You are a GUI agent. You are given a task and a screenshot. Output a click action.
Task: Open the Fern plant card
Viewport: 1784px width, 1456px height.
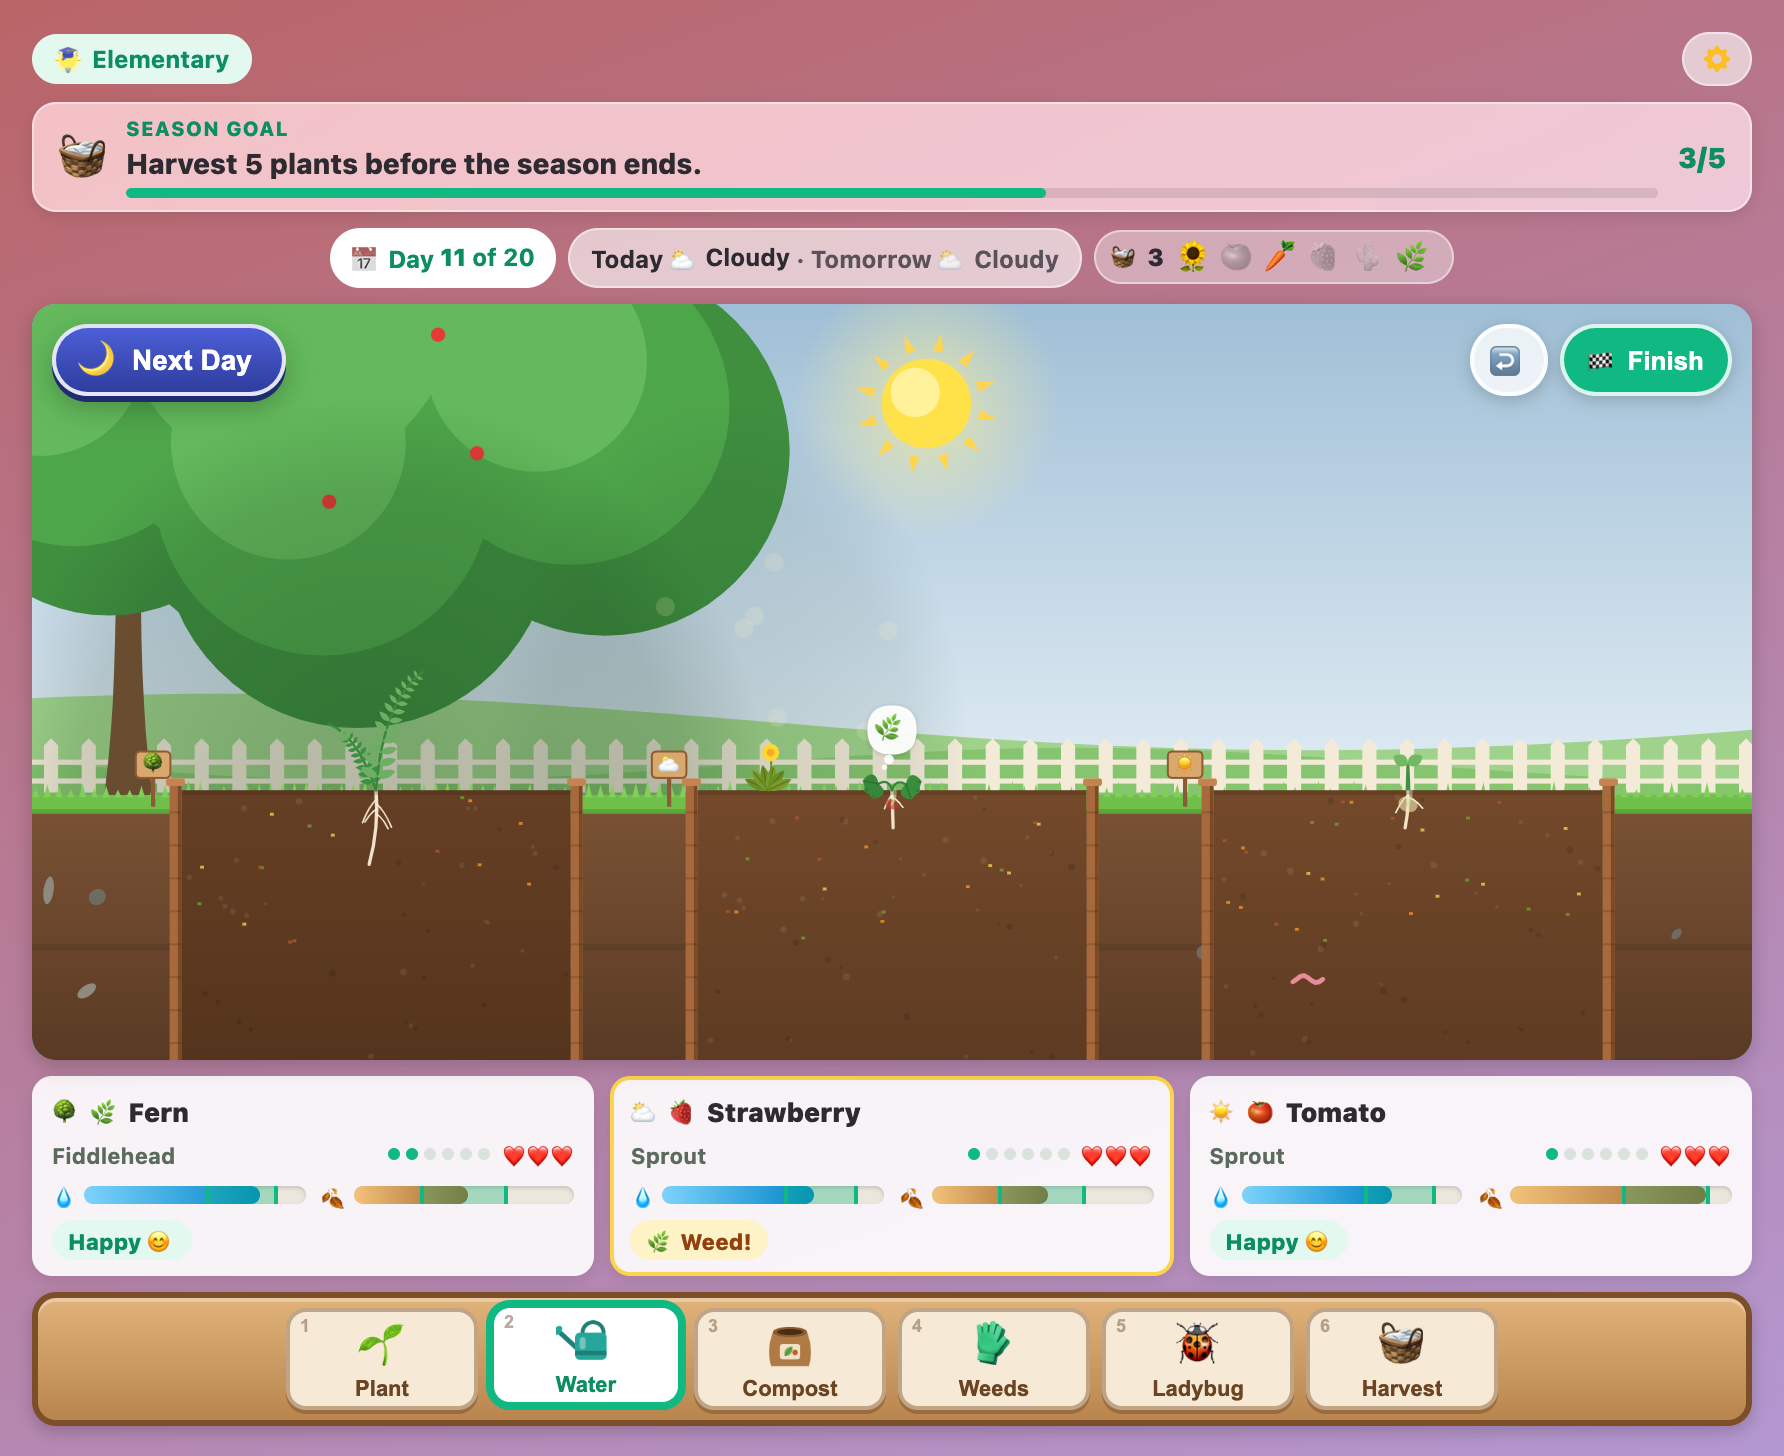313,1176
